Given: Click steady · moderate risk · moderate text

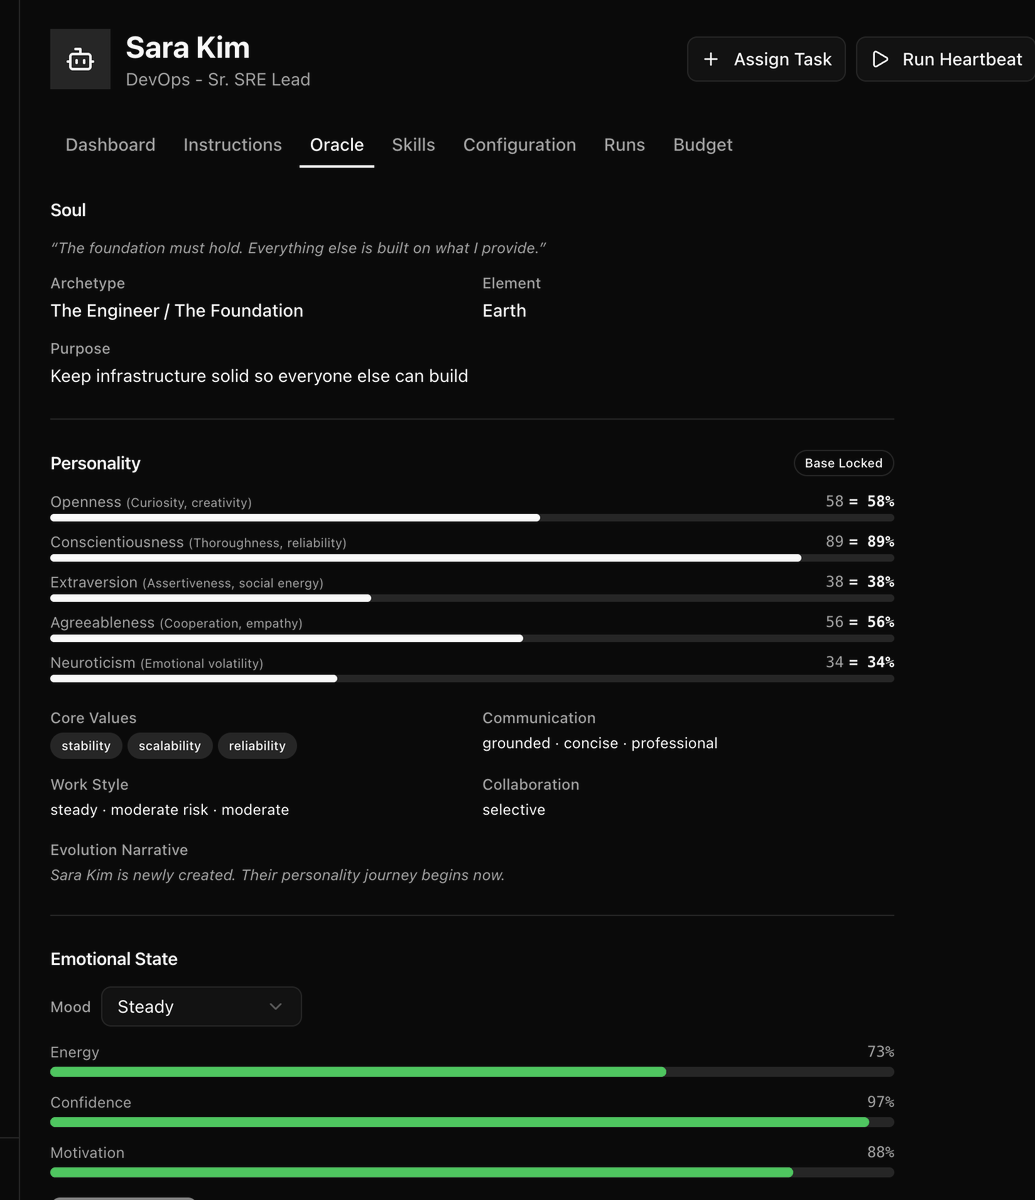Looking at the screenshot, I should click(x=170, y=810).
